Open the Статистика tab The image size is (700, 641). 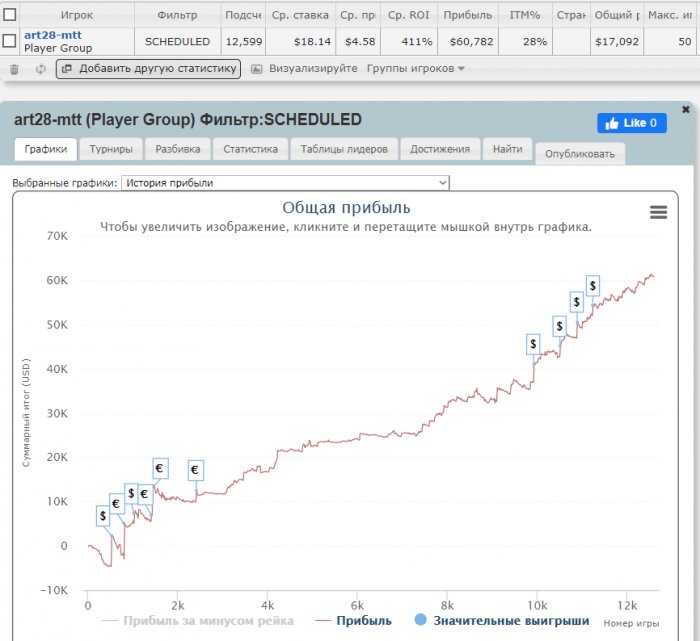click(x=250, y=149)
